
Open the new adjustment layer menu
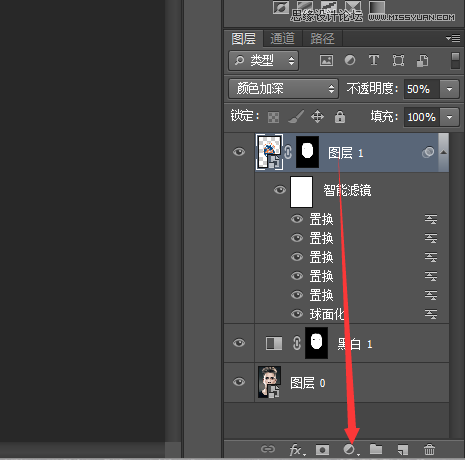(x=351, y=450)
